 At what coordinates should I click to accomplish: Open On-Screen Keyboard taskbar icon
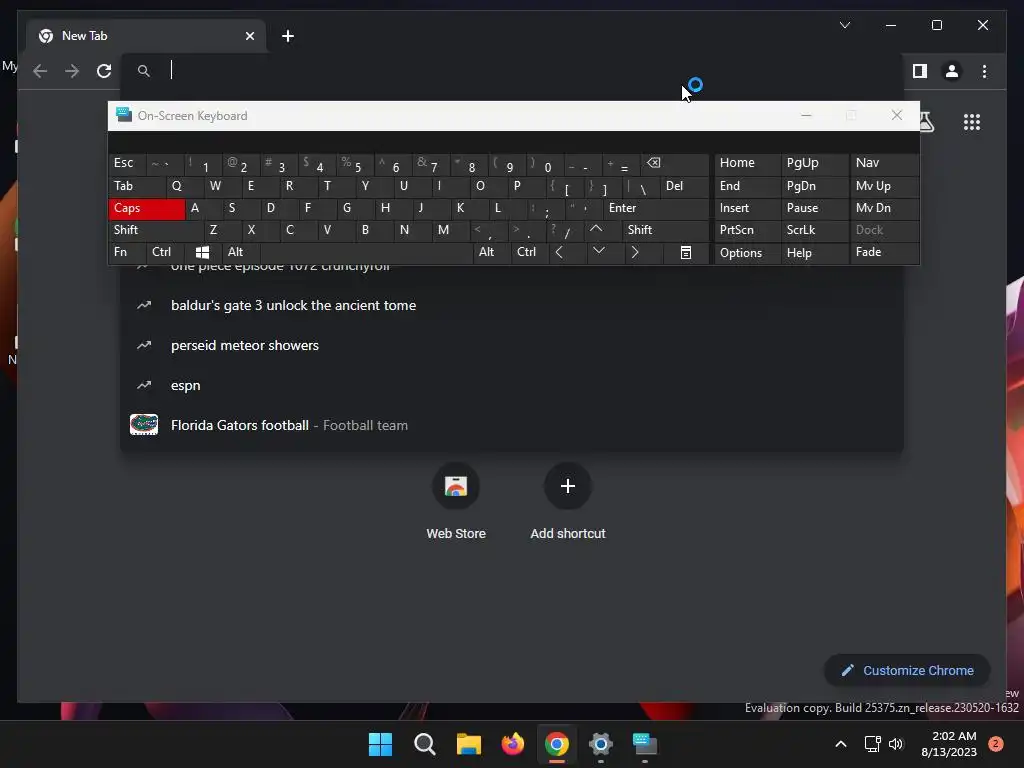645,744
